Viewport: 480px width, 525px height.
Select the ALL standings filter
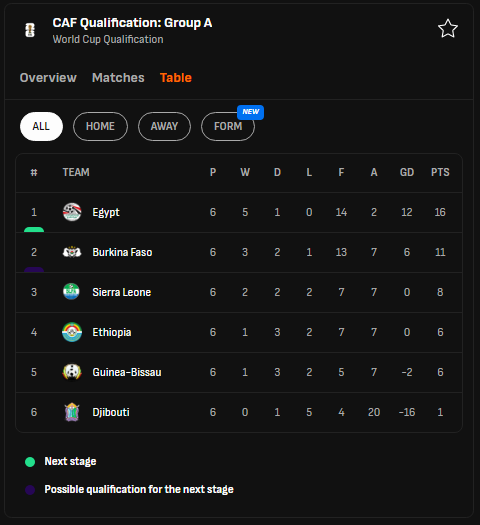click(x=41, y=126)
